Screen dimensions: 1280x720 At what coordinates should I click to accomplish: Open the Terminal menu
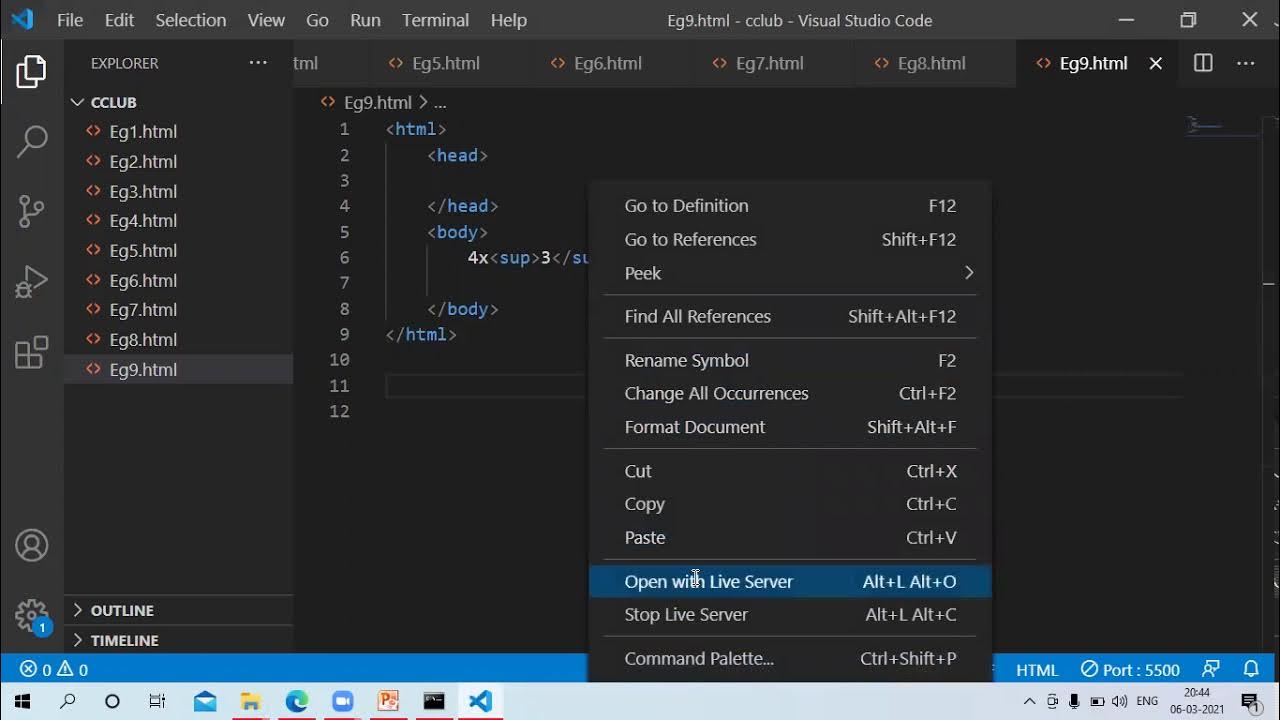pyautogui.click(x=435, y=20)
